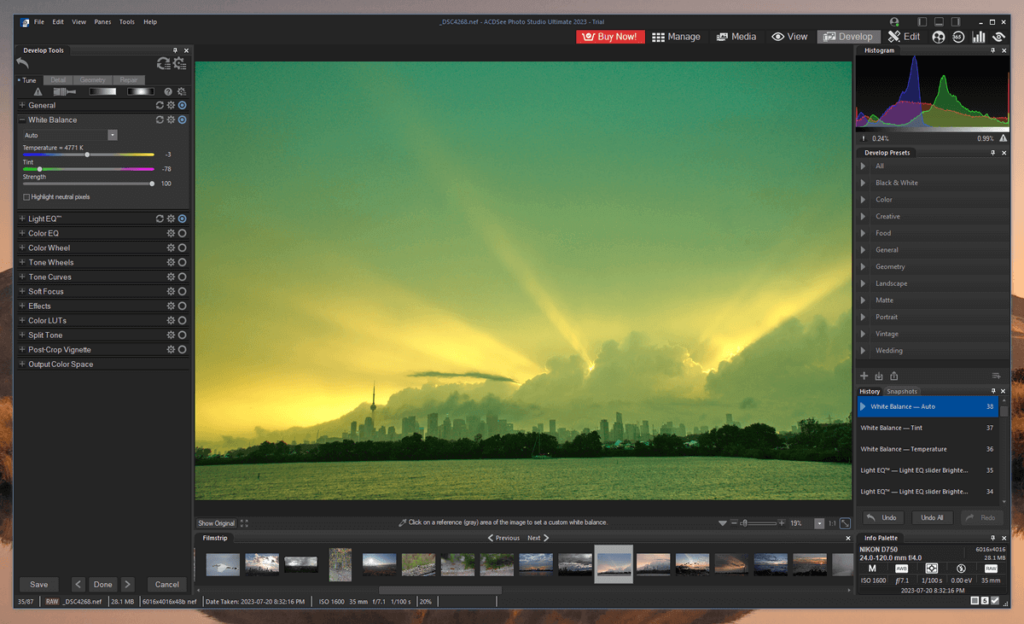This screenshot has height=624, width=1024.
Task: Select the develop brush tool icon
Action: click(x=64, y=92)
